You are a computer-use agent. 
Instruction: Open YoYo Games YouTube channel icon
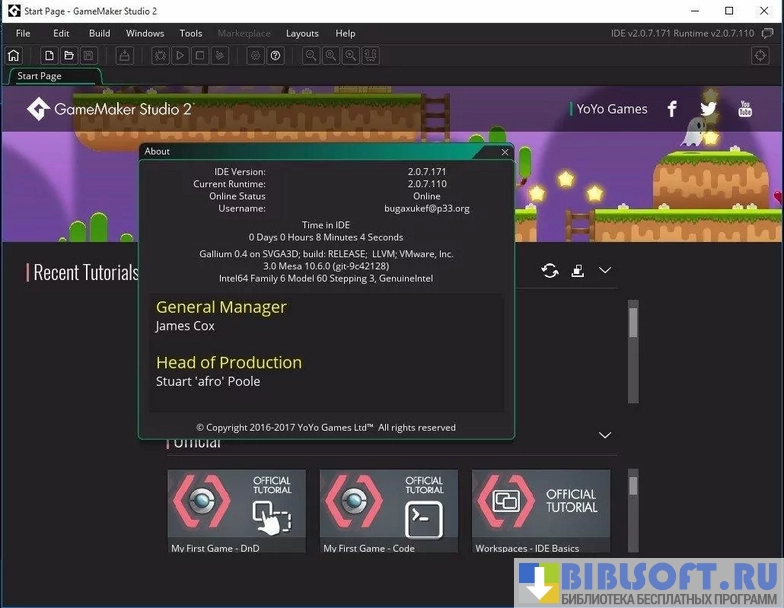tap(745, 109)
